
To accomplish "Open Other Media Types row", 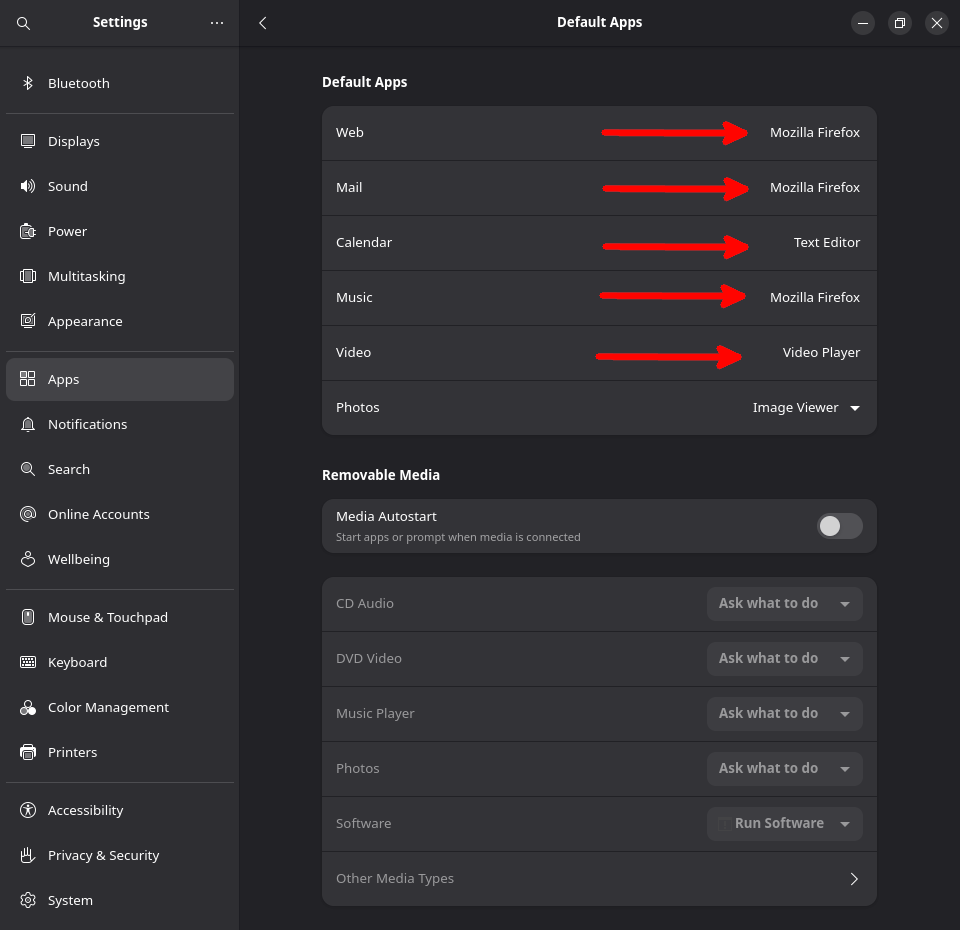I will click(x=599, y=879).
